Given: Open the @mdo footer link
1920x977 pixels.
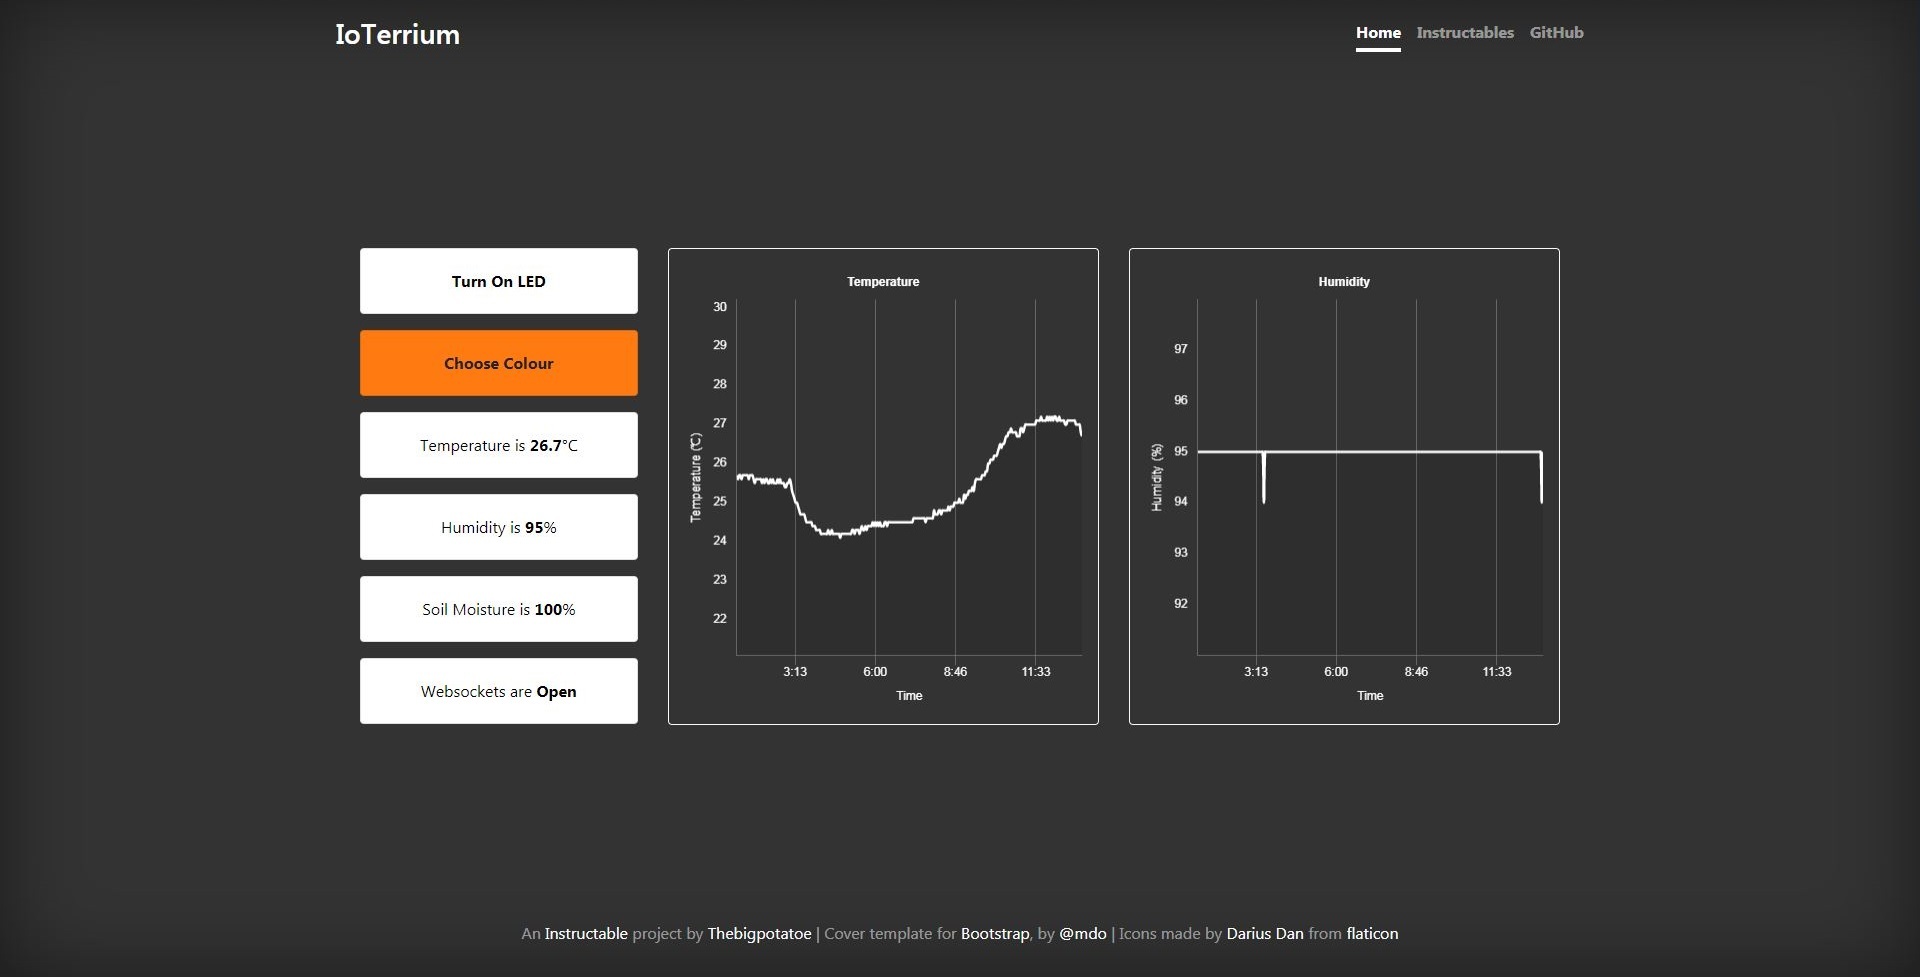Looking at the screenshot, I should (1082, 933).
